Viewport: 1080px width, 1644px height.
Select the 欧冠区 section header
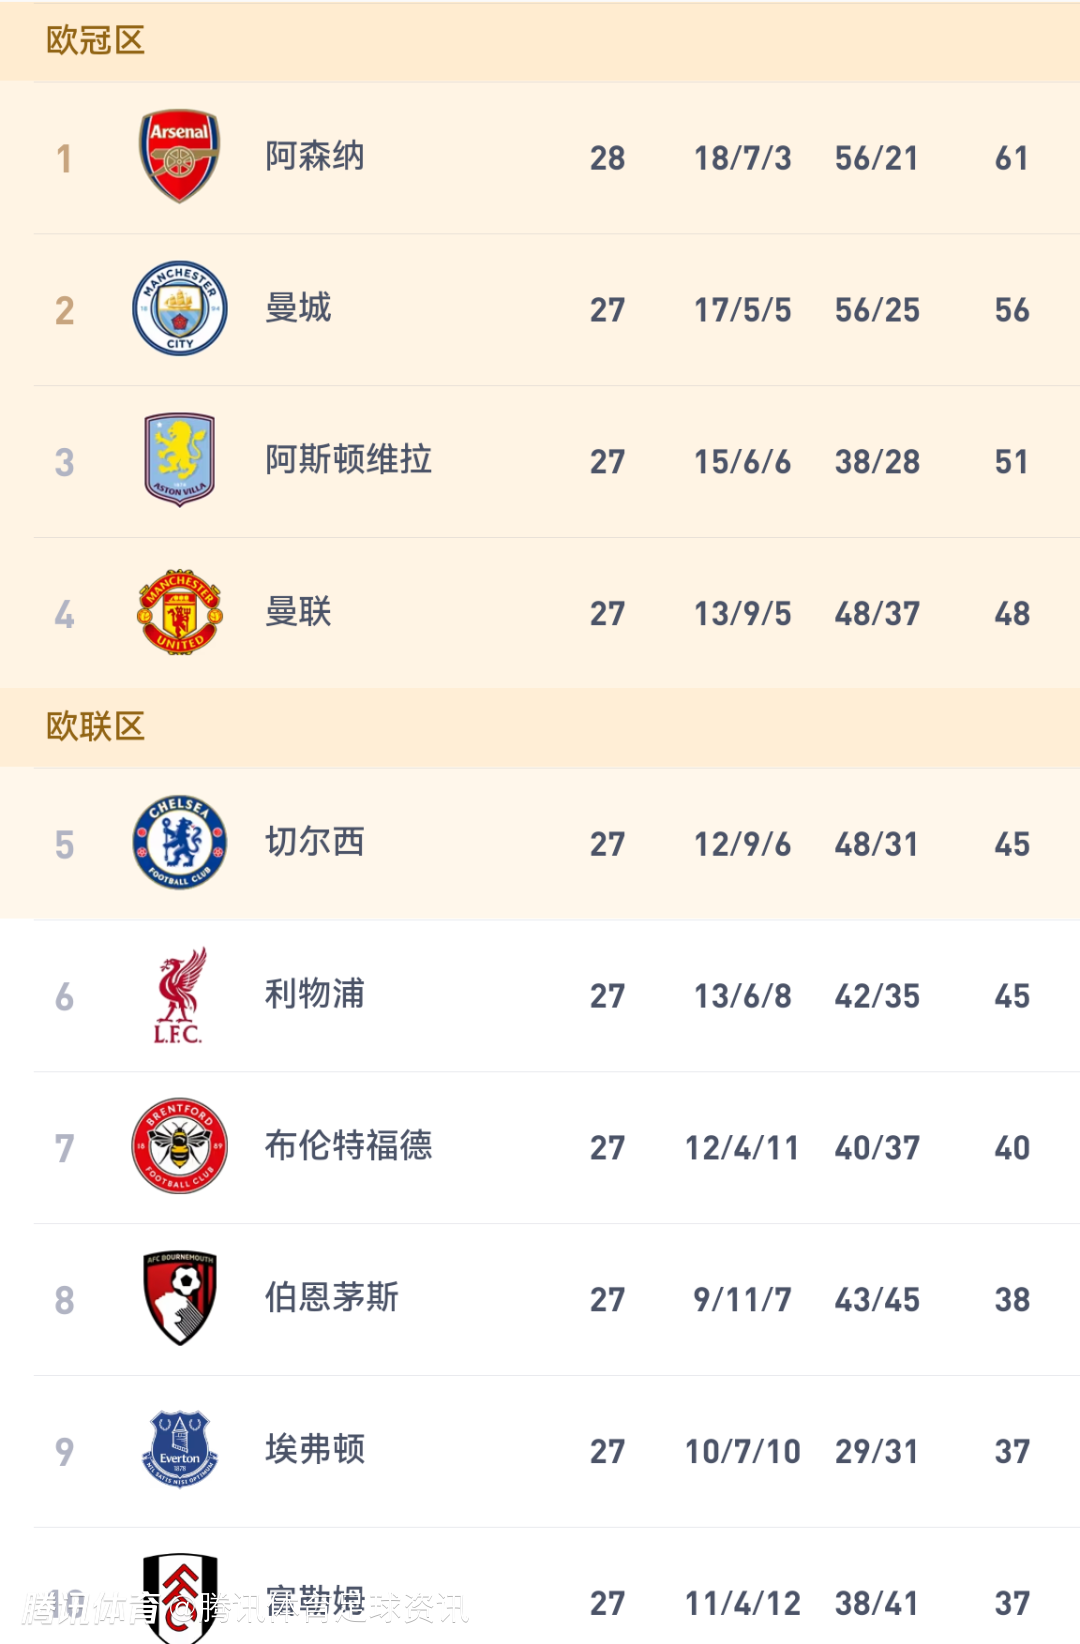click(x=96, y=41)
